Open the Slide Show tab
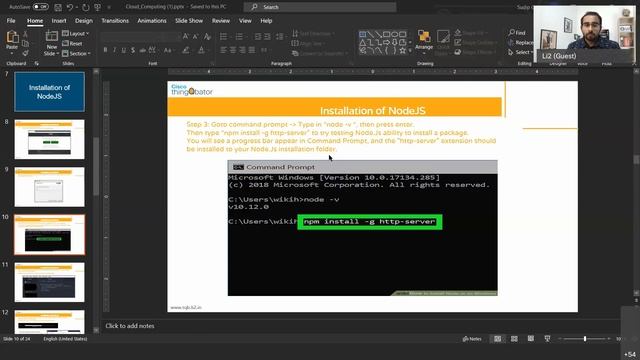The image size is (640, 360). pos(189,20)
